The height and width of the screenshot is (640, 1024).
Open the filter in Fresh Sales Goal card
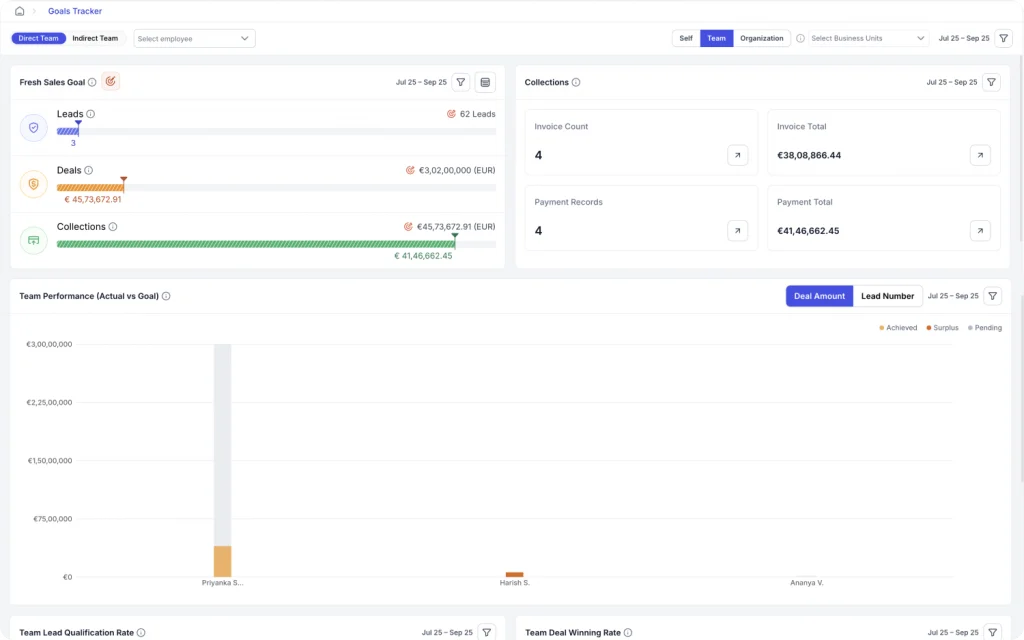tap(461, 82)
